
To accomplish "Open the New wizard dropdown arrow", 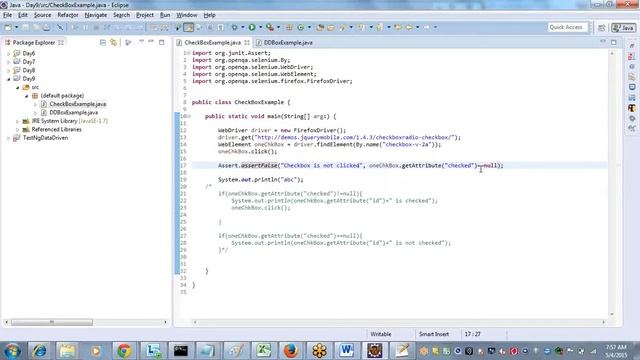I will click(16, 27).
